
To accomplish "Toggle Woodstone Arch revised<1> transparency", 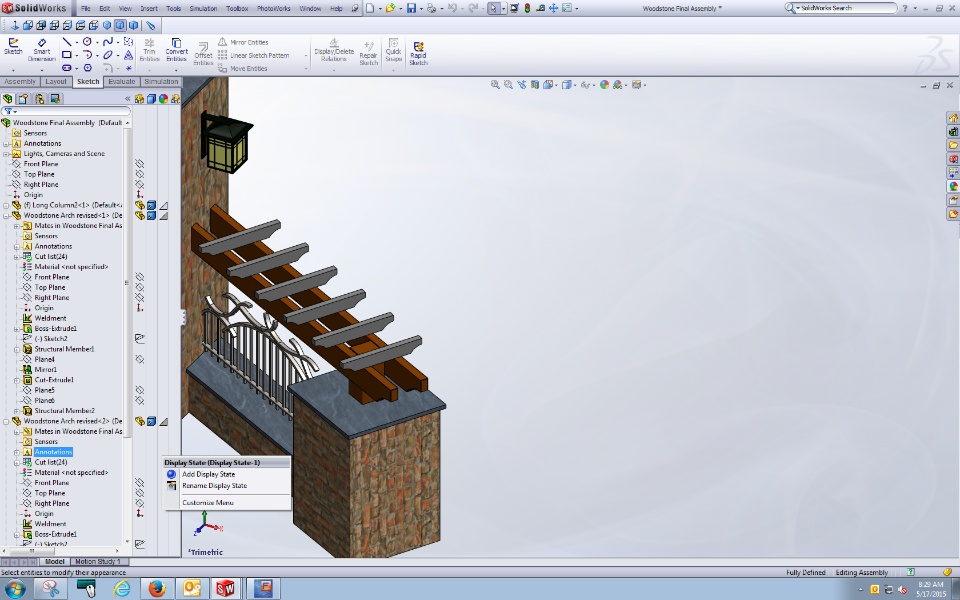I will click(163, 216).
